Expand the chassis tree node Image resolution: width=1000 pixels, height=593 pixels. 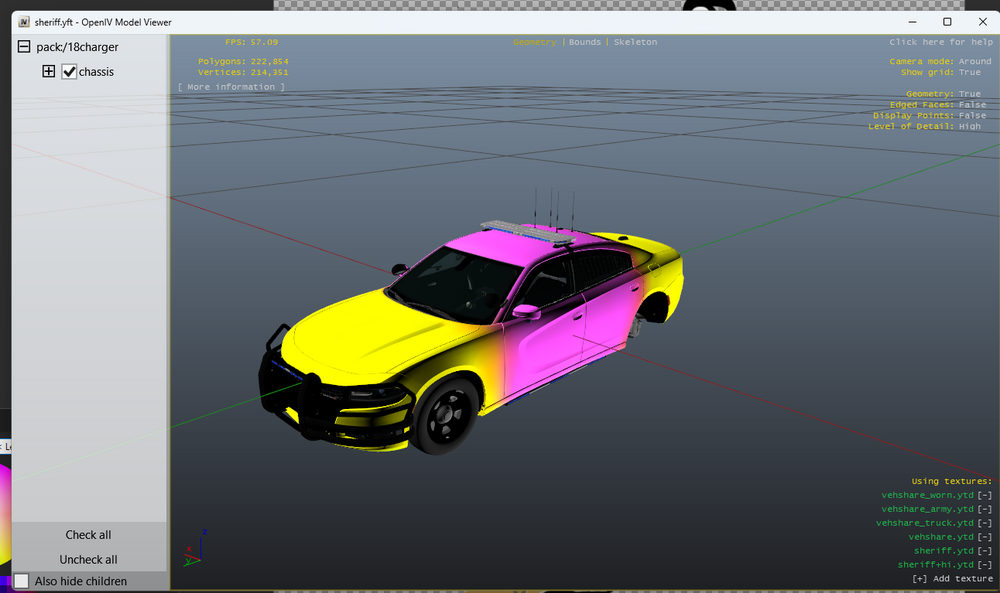48,71
